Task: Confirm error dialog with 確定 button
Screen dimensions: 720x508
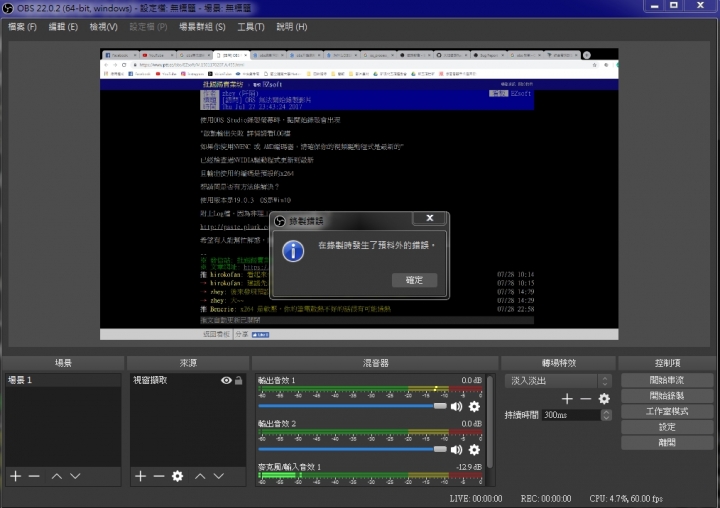Action: click(414, 280)
